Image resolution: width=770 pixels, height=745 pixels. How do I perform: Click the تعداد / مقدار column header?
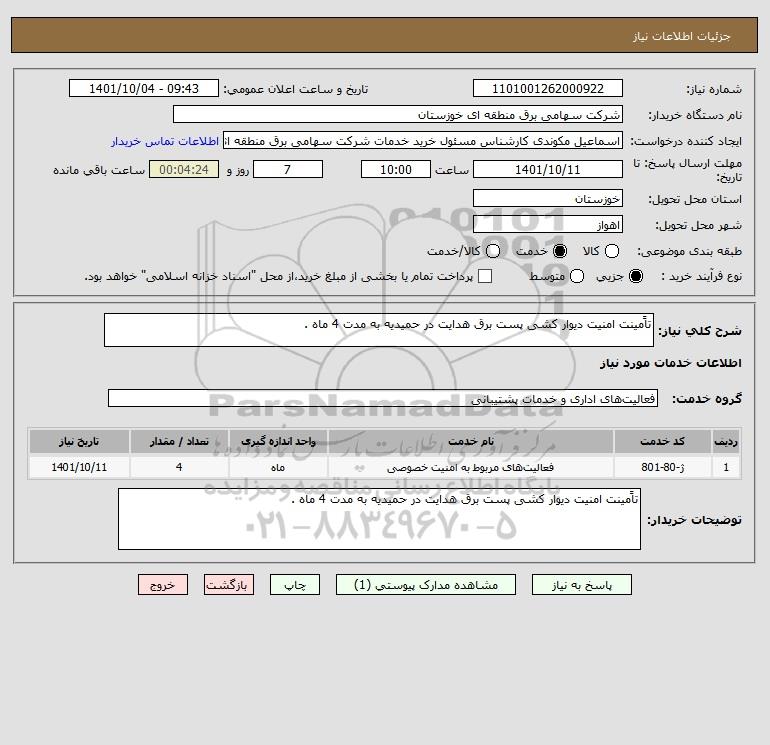[179, 441]
